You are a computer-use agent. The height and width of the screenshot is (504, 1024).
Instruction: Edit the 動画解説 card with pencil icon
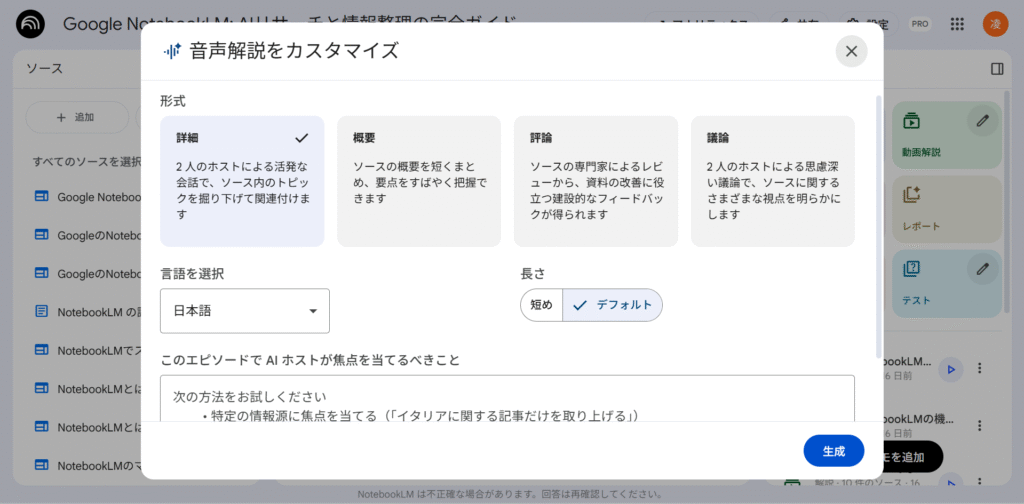pyautogui.click(x=983, y=121)
